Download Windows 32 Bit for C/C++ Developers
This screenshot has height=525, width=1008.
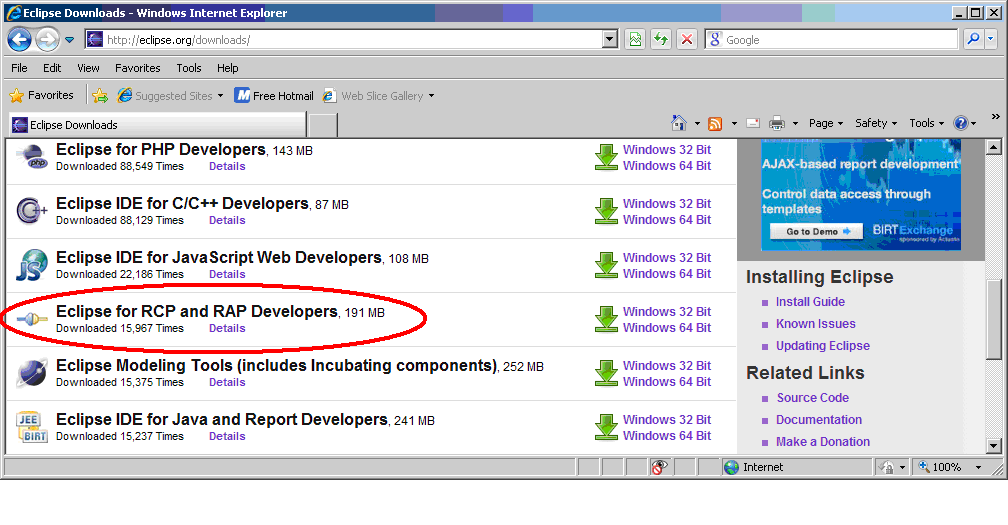[x=667, y=204]
